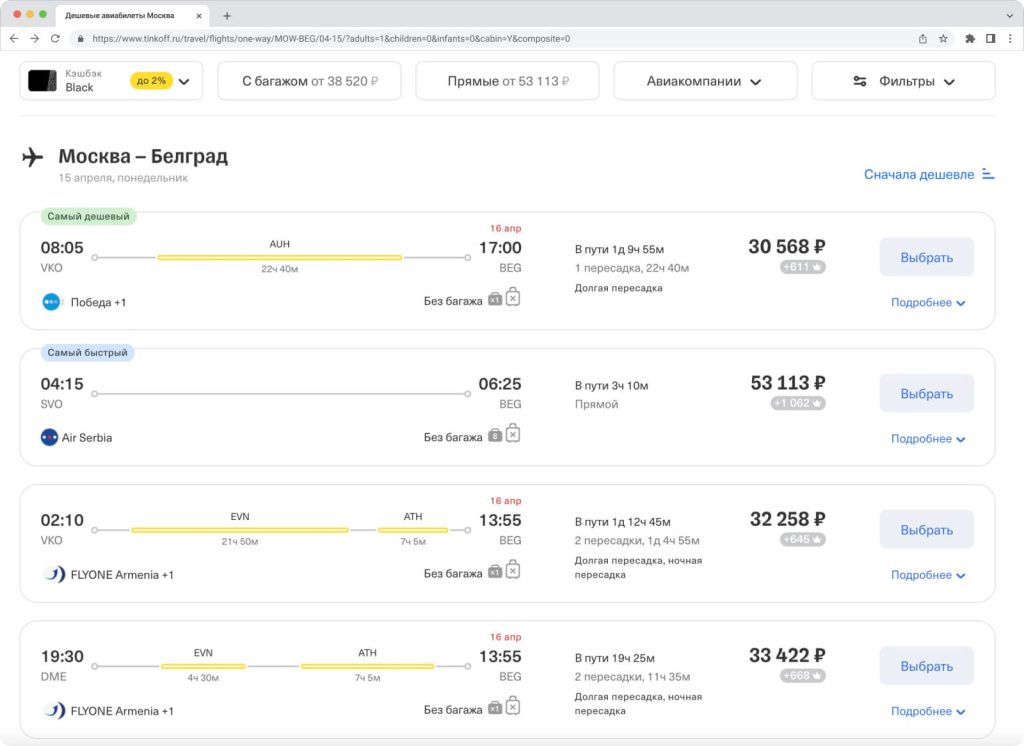This screenshot has height=746, width=1024.
Task: Close the Дешевые авиабилеты Москва tab
Action: pos(199,16)
